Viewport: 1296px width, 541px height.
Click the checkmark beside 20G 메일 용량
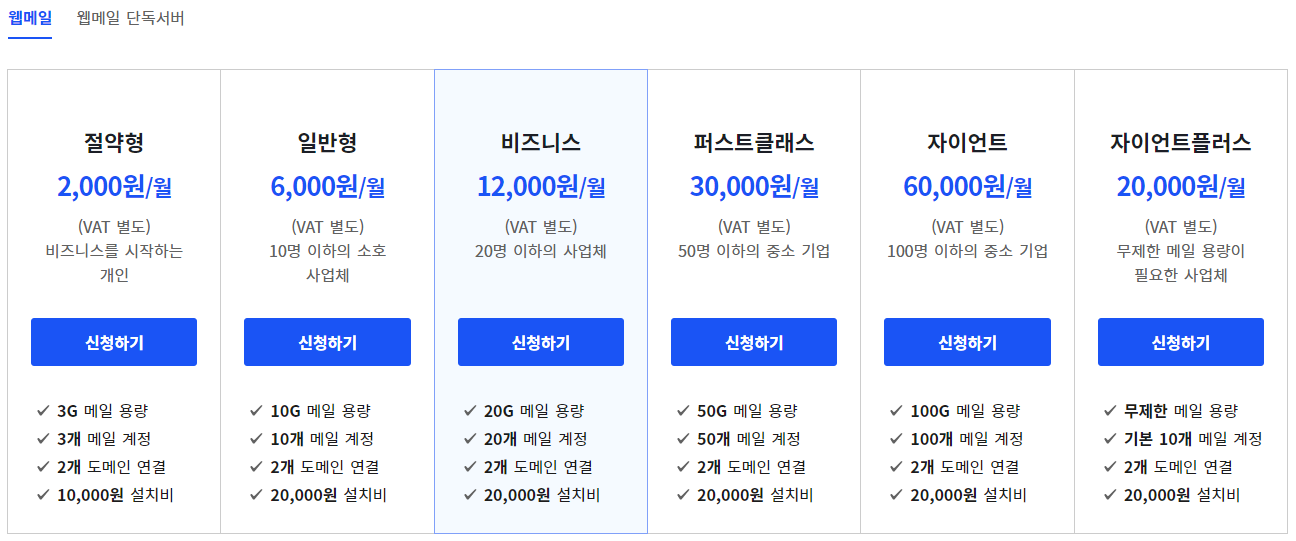click(470, 410)
